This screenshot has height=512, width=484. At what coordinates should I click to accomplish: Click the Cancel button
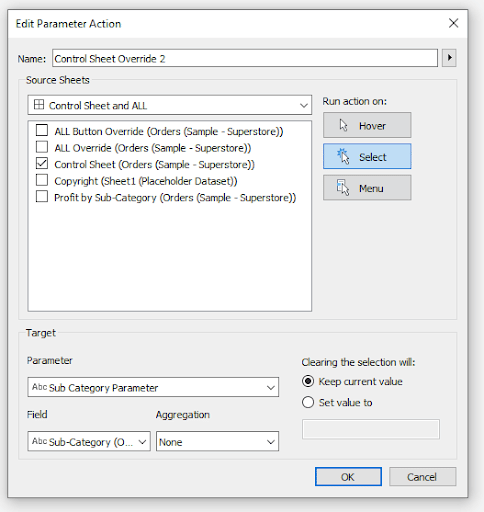[x=422, y=477]
